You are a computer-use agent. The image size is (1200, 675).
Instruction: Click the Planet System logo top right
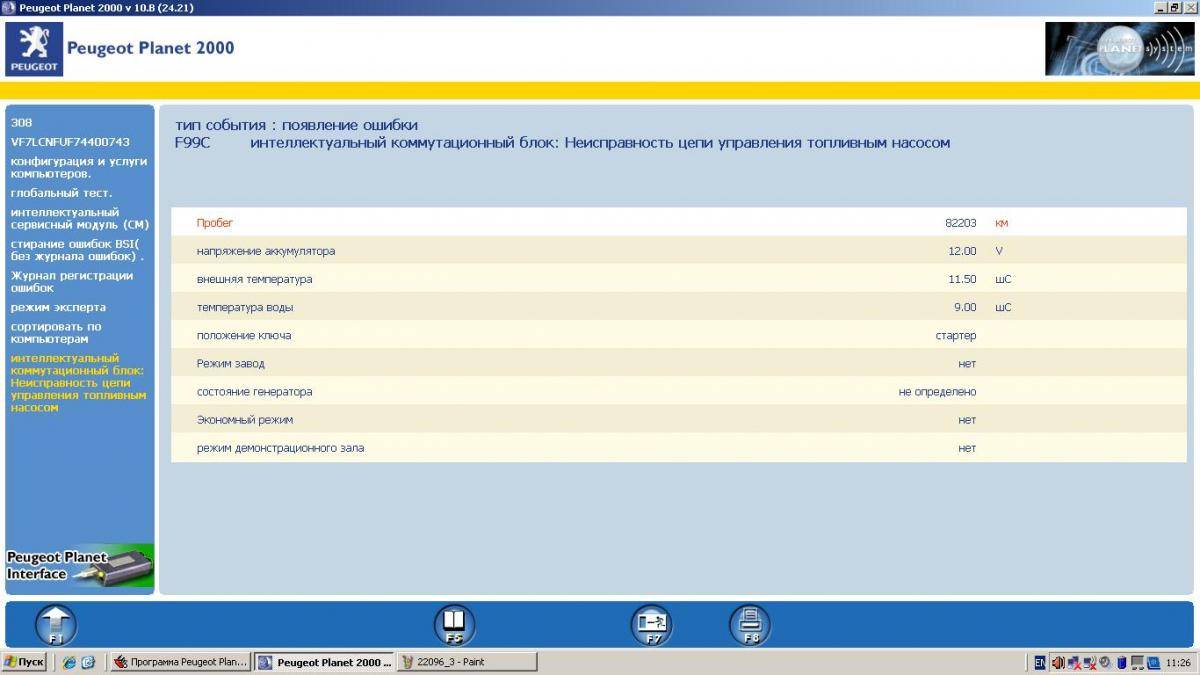pos(1119,49)
